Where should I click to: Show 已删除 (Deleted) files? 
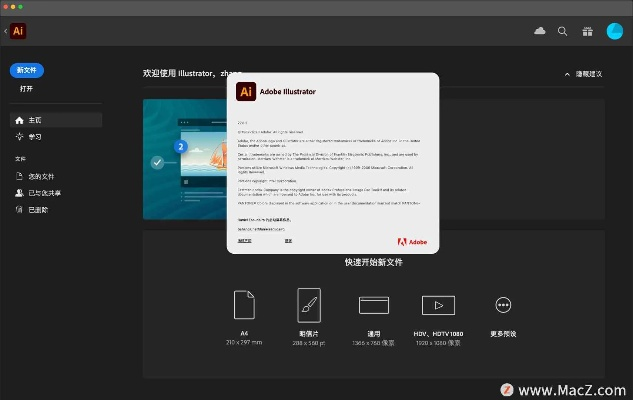pyautogui.click(x=37, y=210)
